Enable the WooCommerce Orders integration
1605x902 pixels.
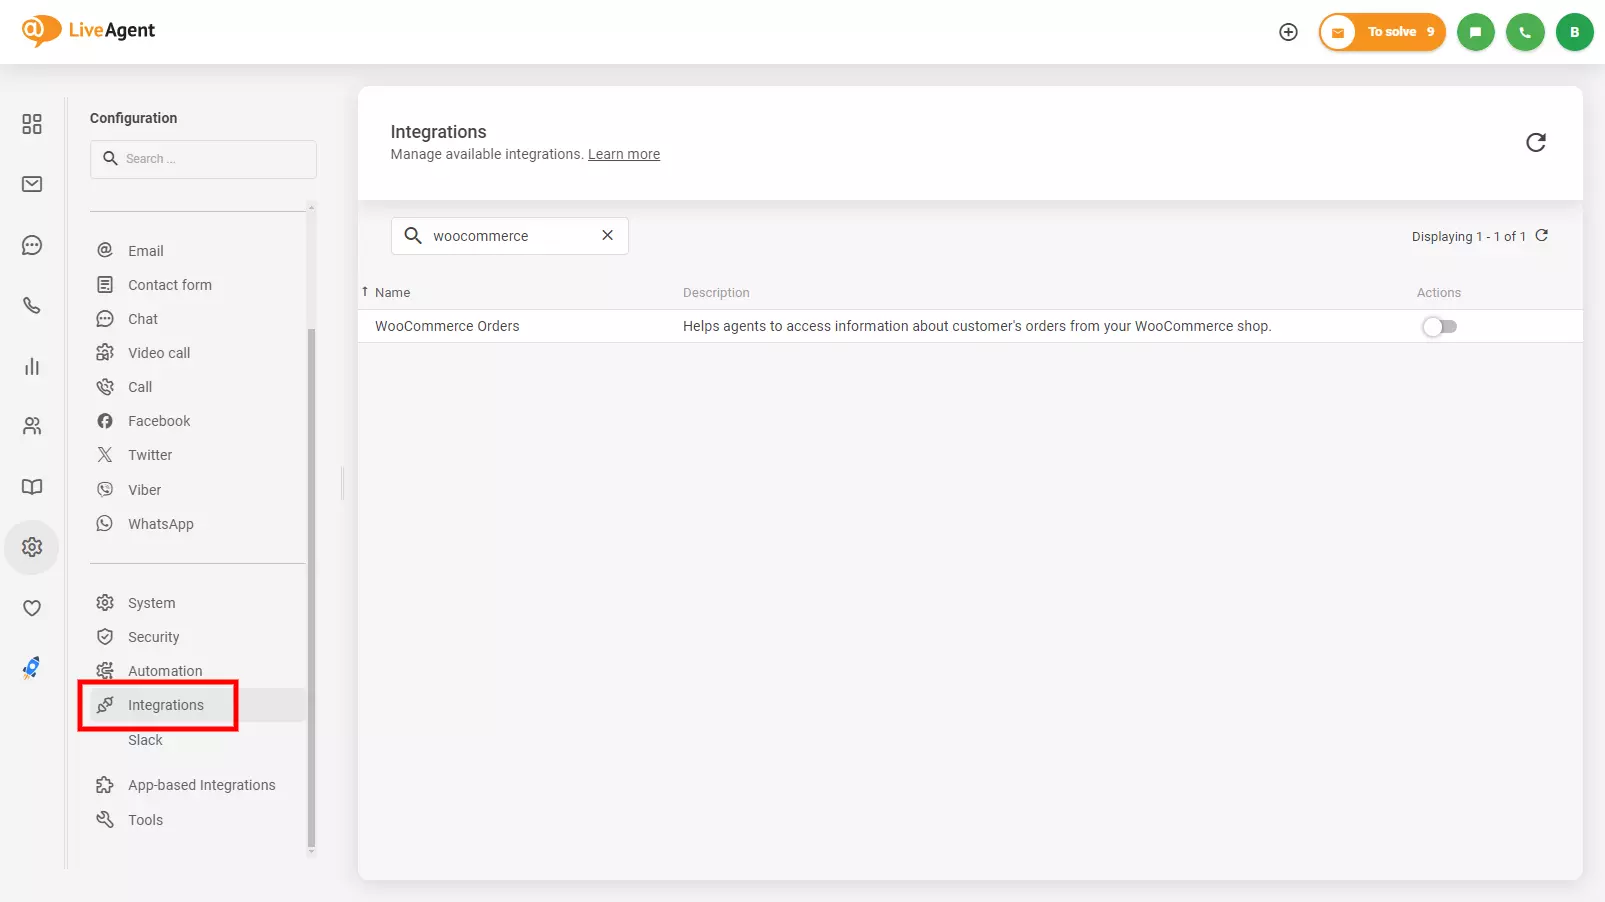pyautogui.click(x=1439, y=326)
